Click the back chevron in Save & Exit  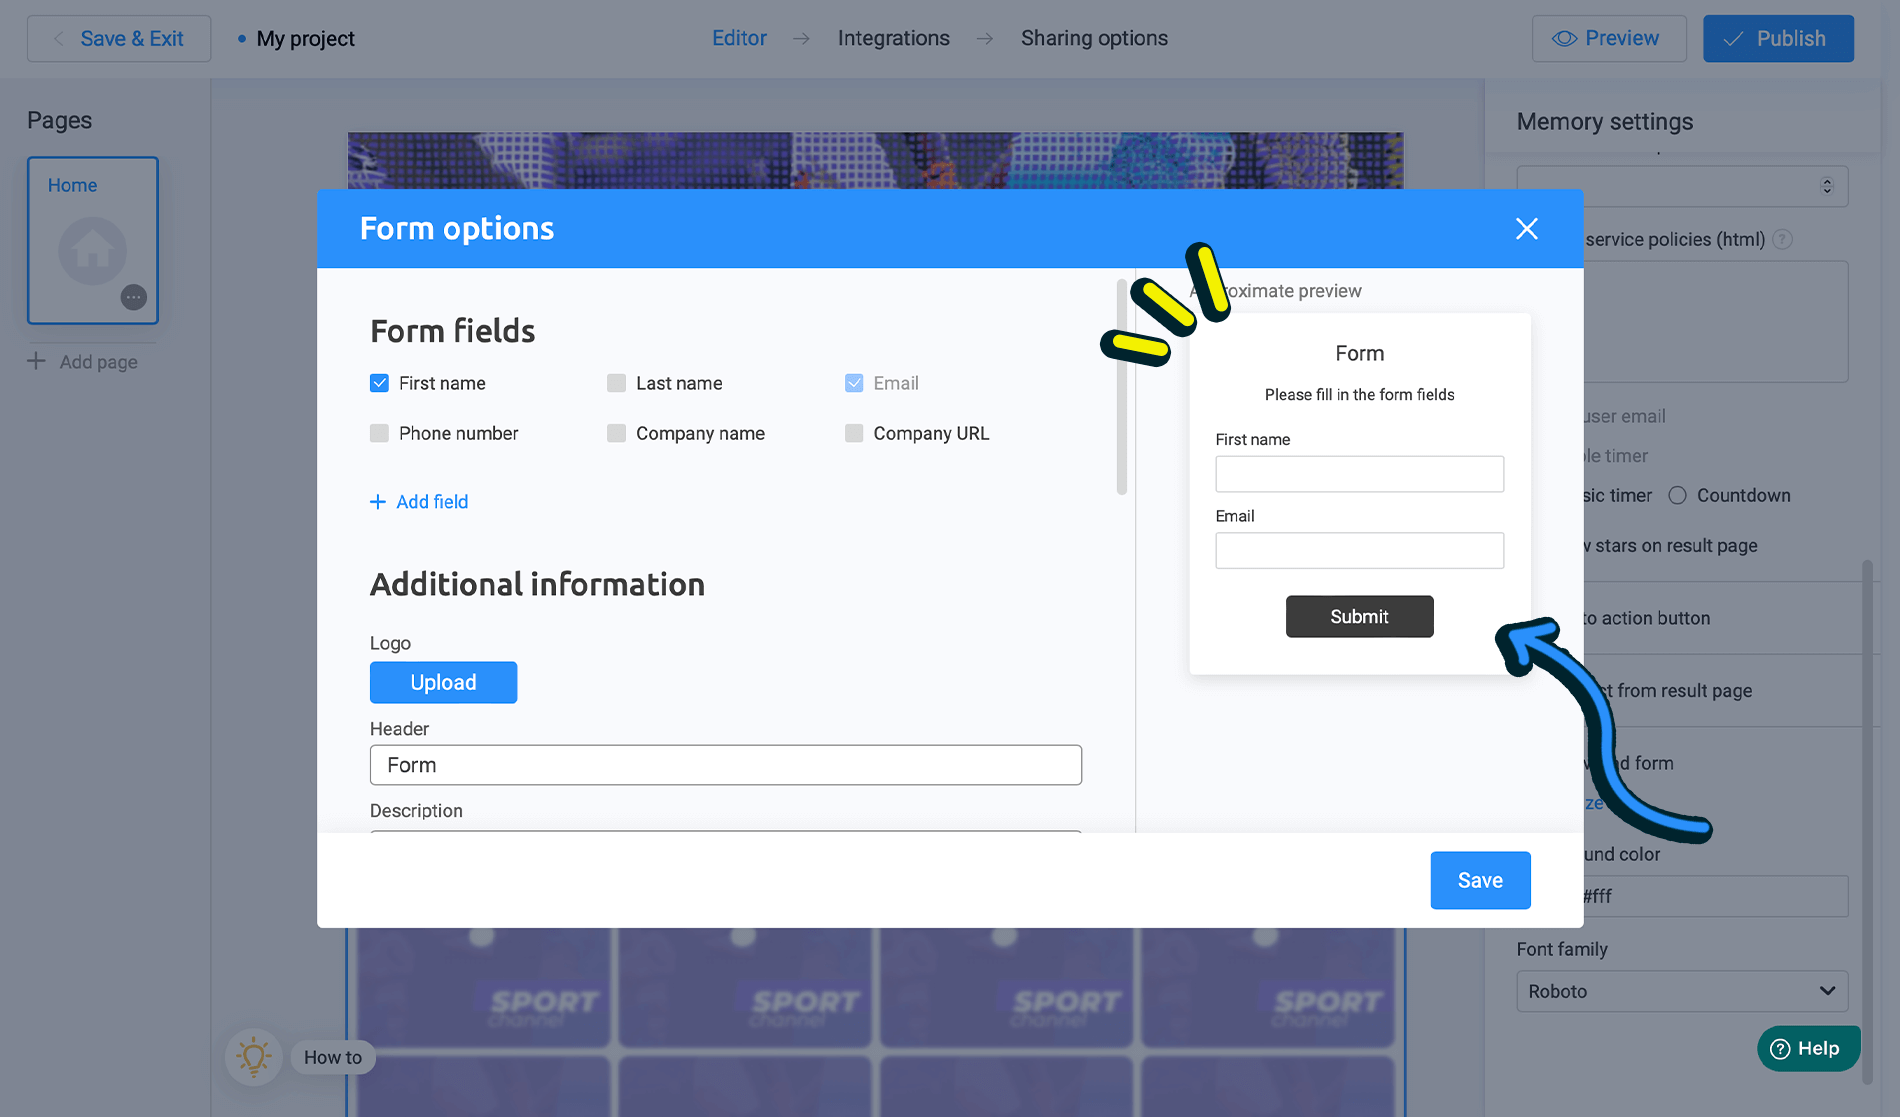58,39
